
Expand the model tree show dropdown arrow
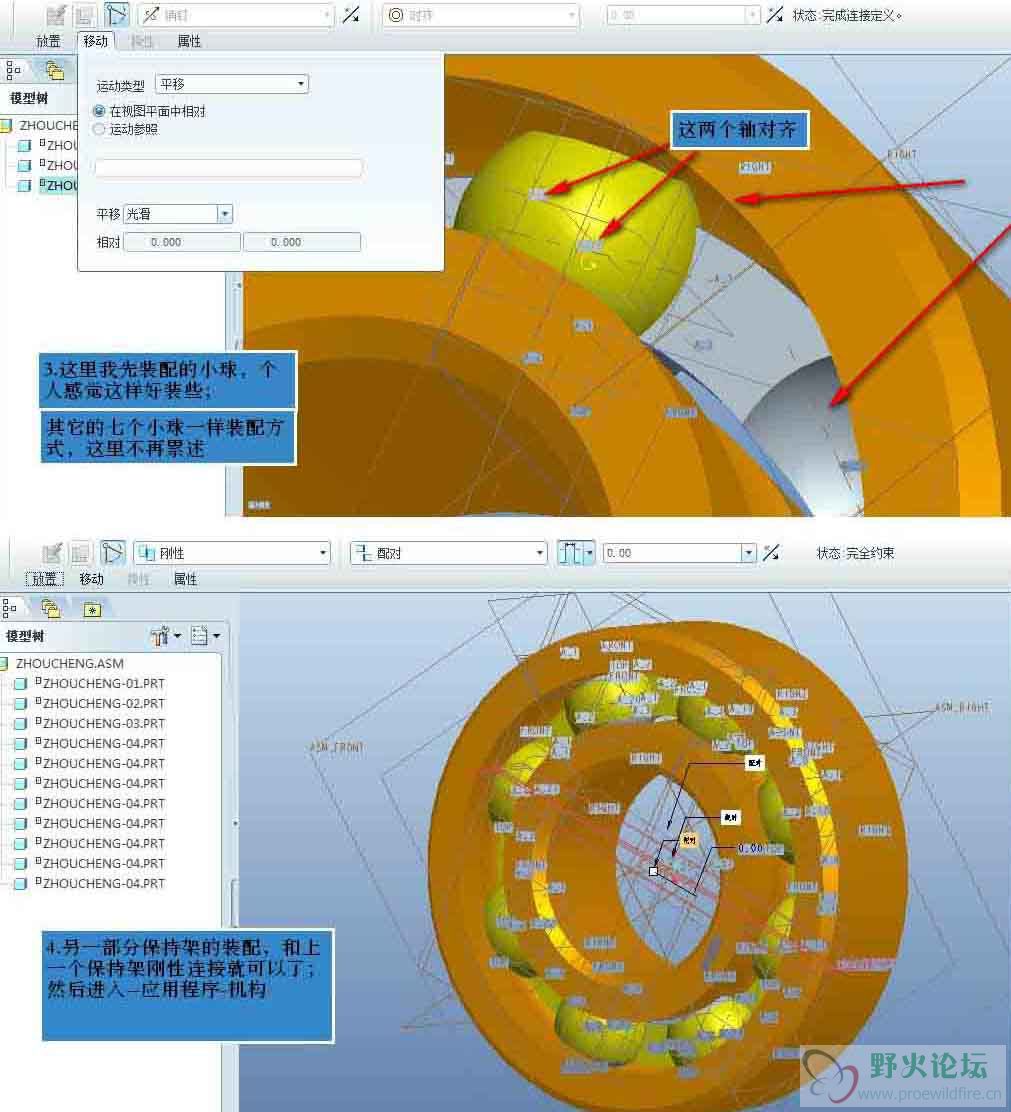pyautogui.click(x=216, y=635)
